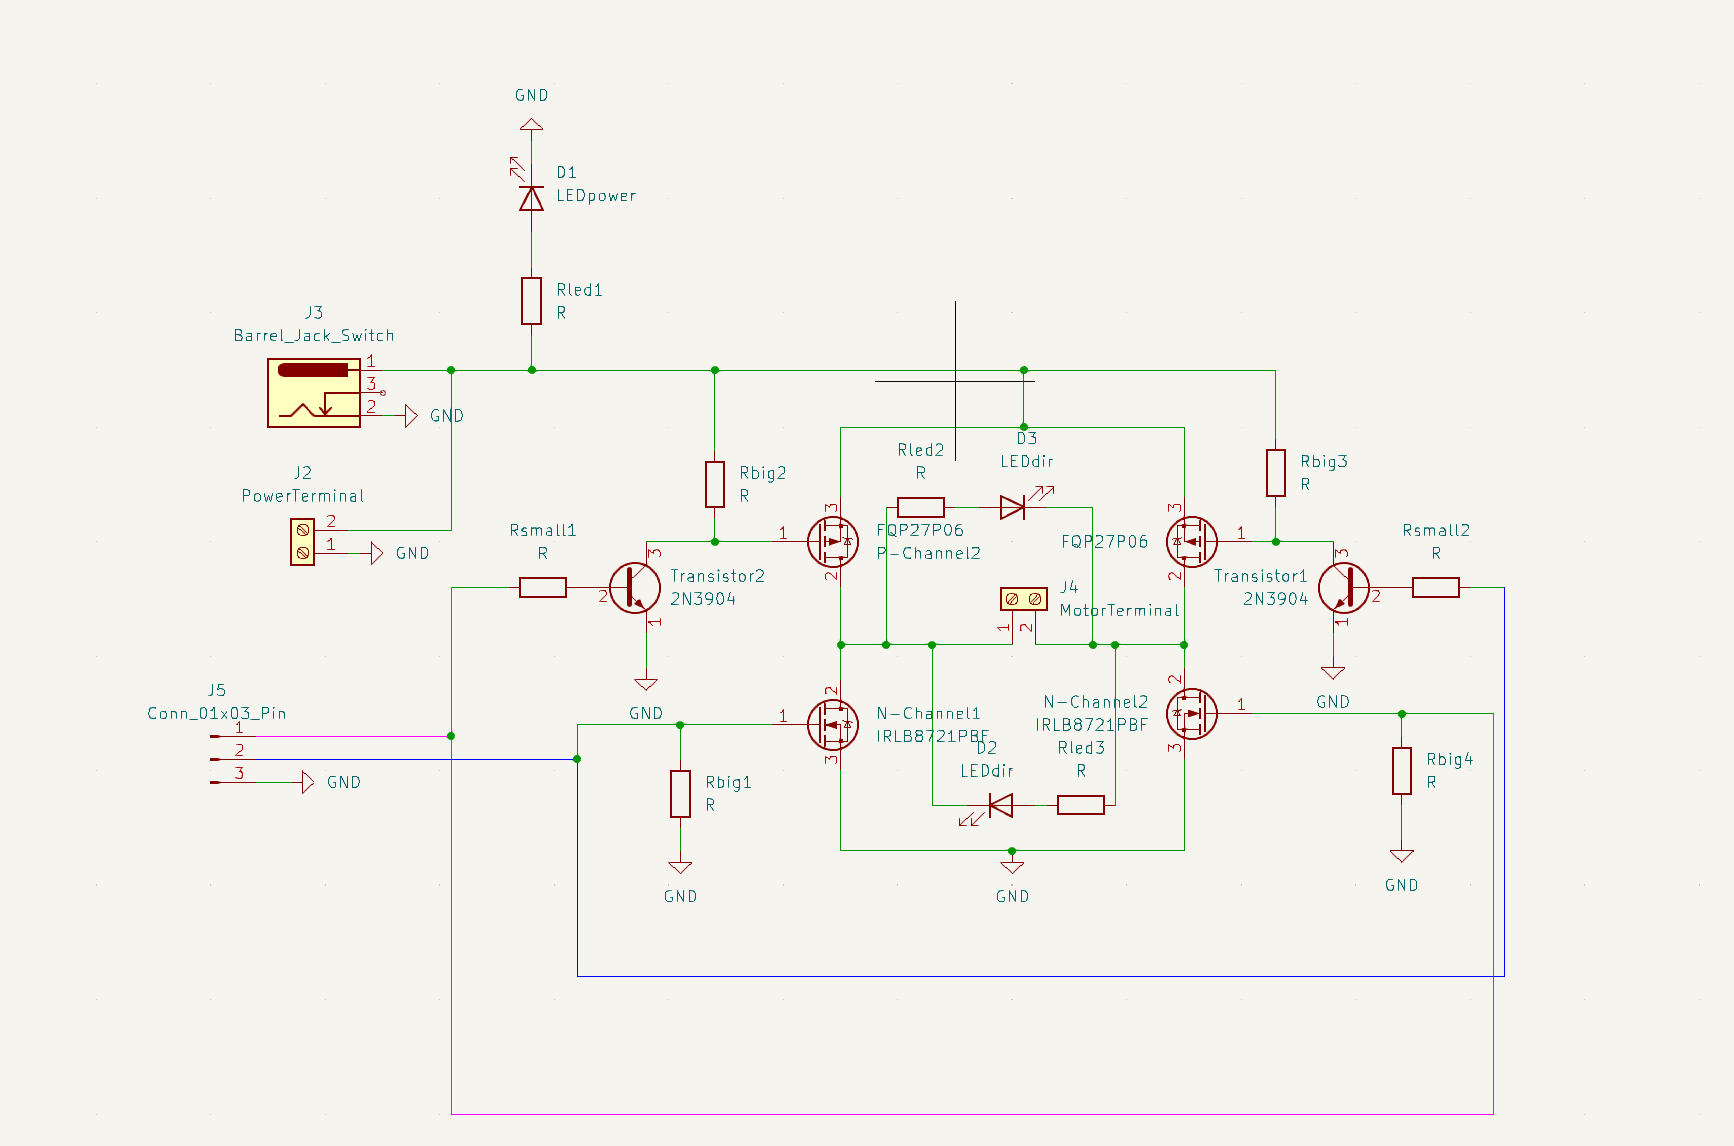Select the J2 PowerTerminal connector symbol
The image size is (1734, 1146).
(302, 541)
